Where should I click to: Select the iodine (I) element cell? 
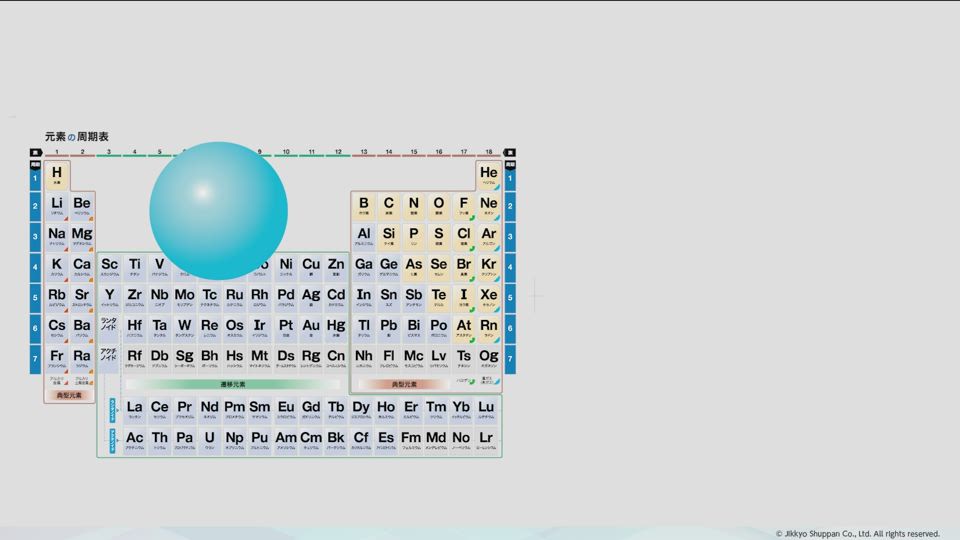coord(464,298)
